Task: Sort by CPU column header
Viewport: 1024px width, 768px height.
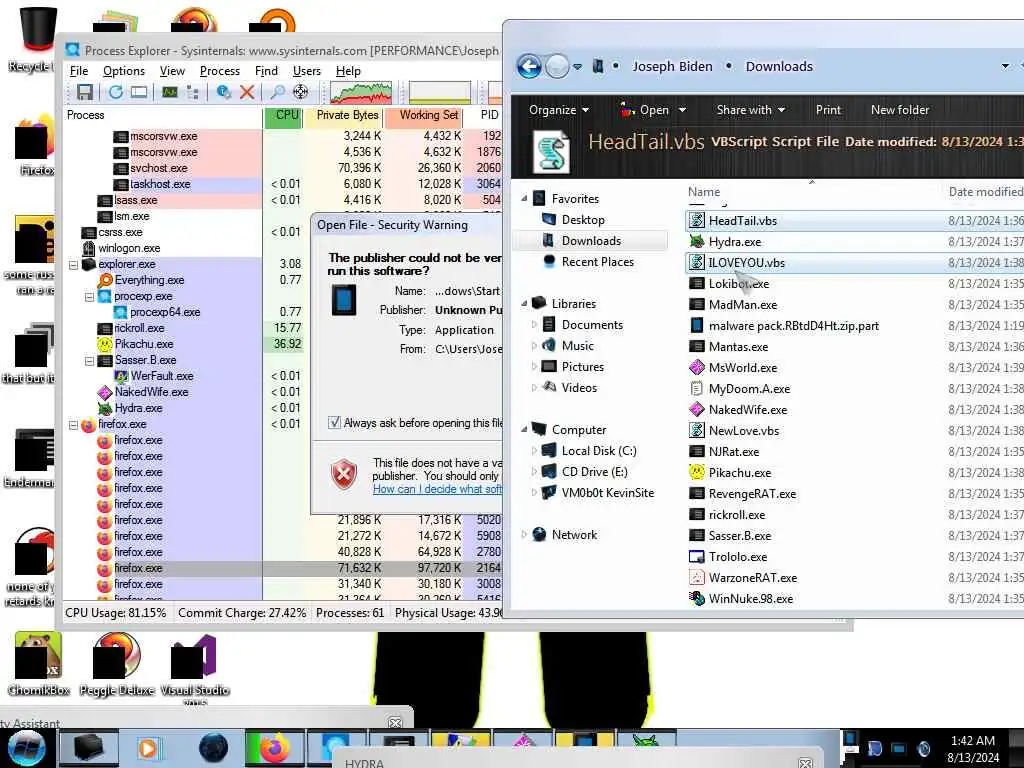Action: tap(283, 116)
